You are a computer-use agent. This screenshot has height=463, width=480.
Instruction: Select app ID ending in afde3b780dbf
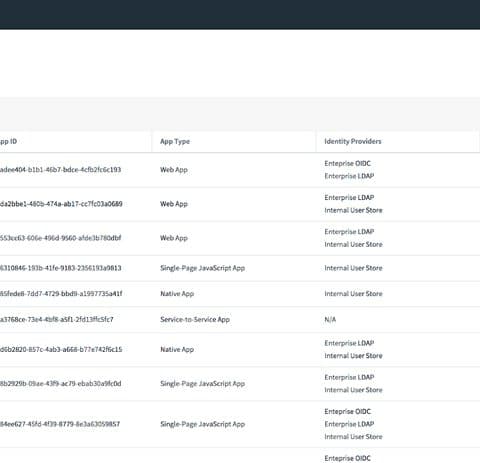(x=60, y=238)
